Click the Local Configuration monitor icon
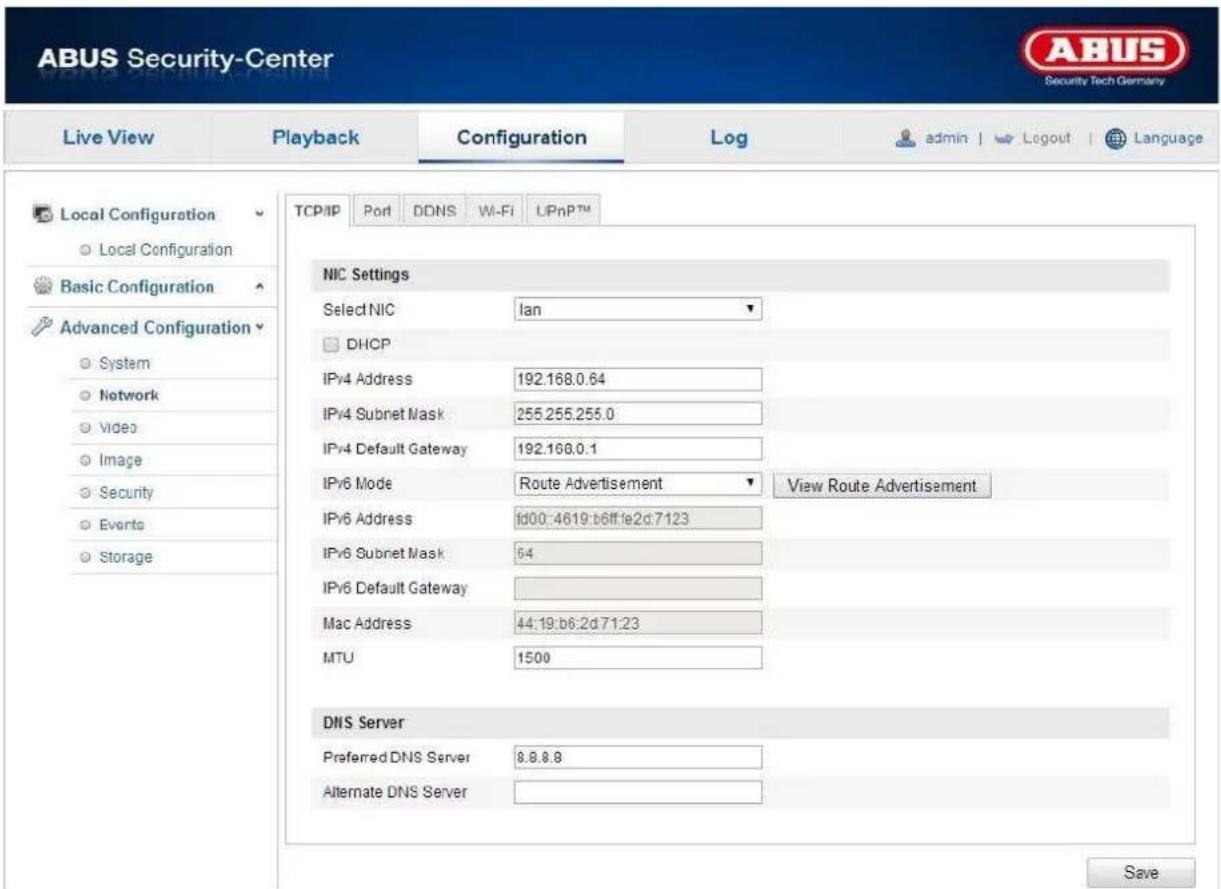 coord(43,215)
